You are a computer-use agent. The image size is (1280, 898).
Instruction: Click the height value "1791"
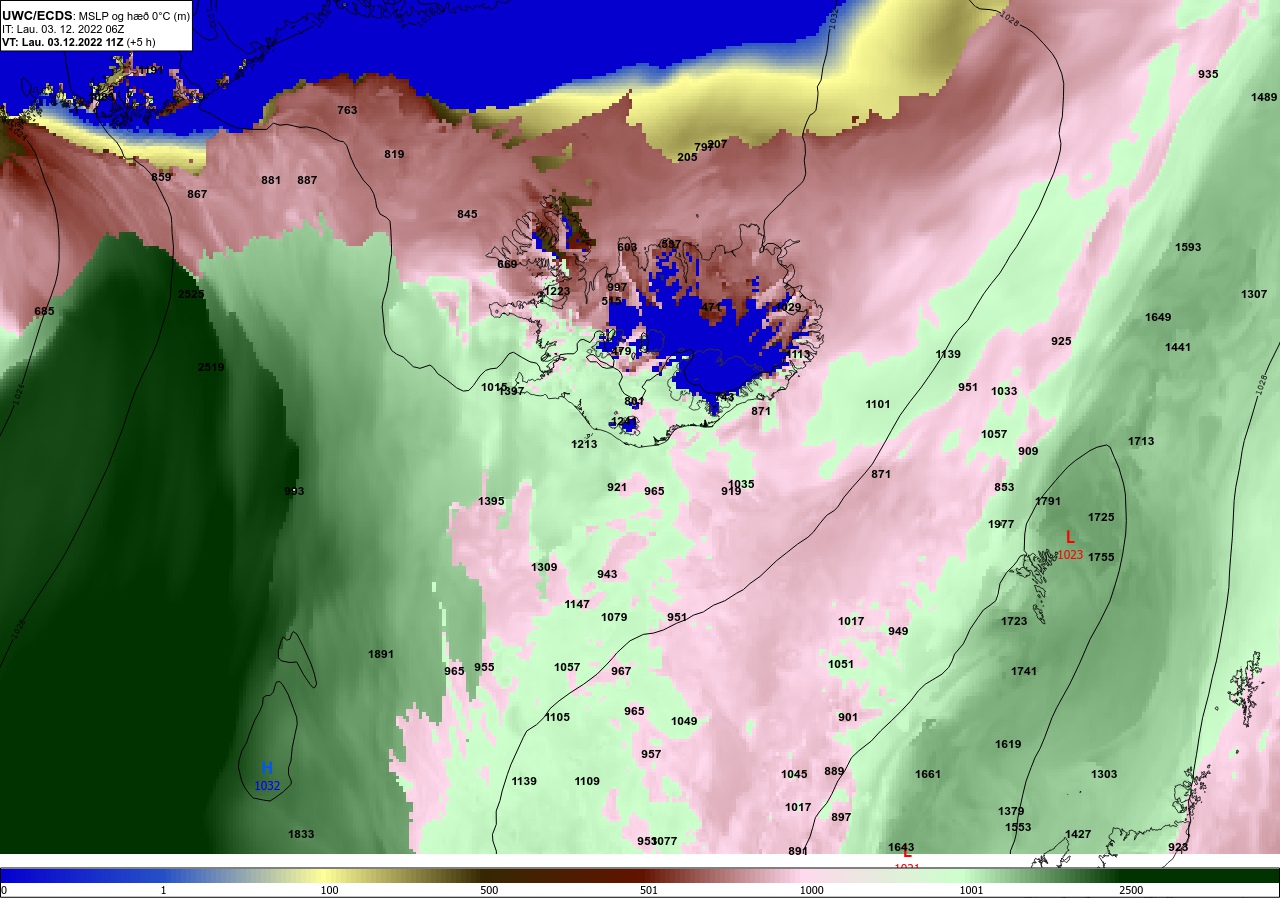point(1048,501)
